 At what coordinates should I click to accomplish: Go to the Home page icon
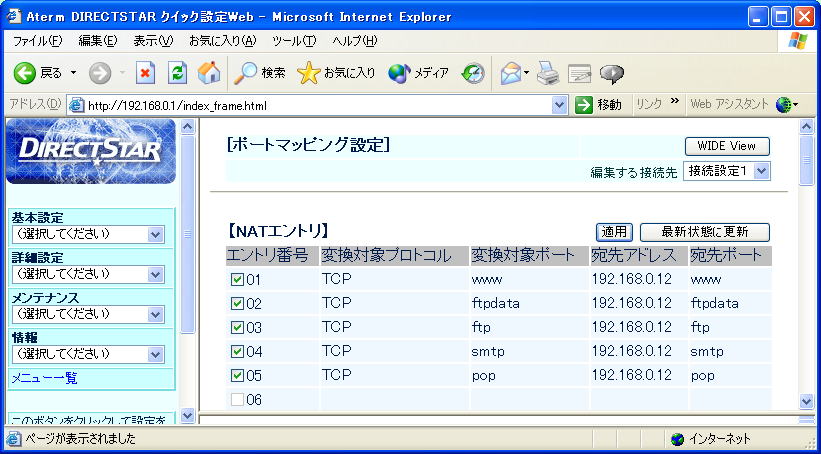tap(209, 73)
